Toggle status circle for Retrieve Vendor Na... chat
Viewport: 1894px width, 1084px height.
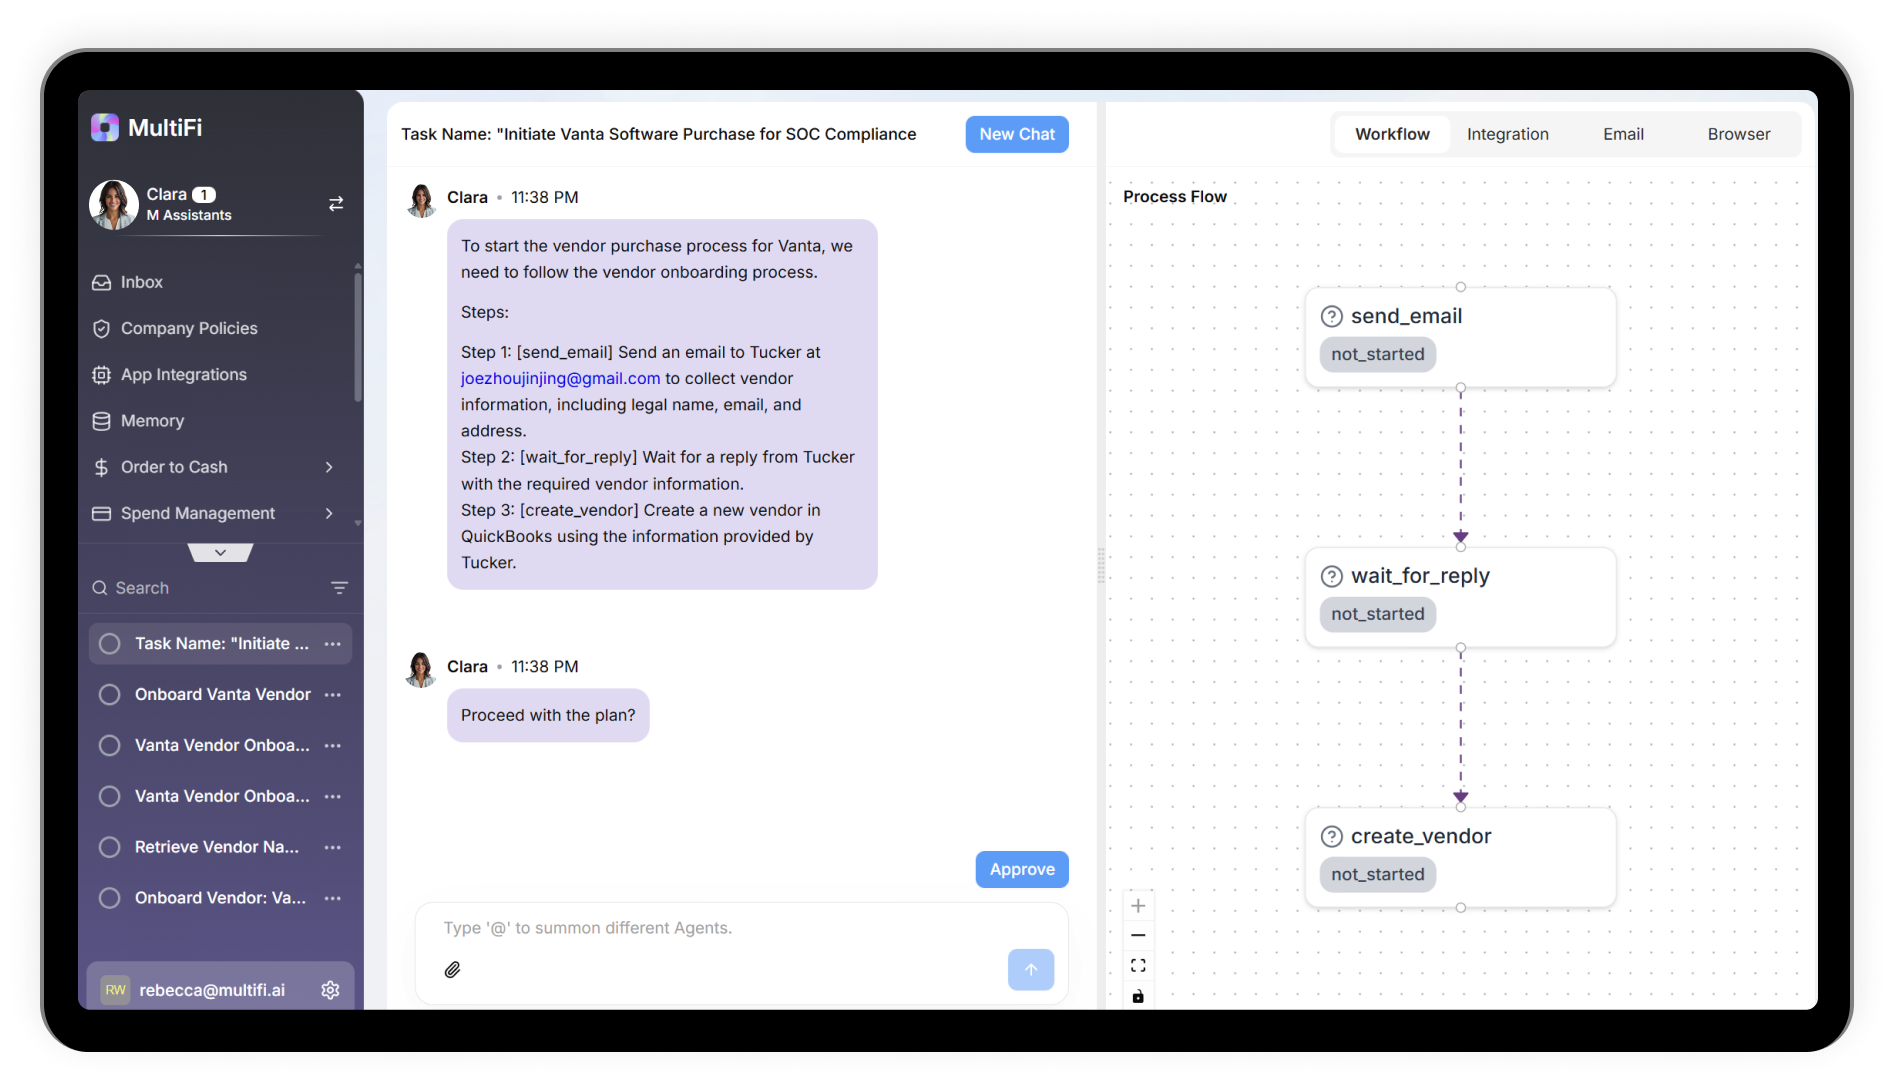(x=110, y=847)
